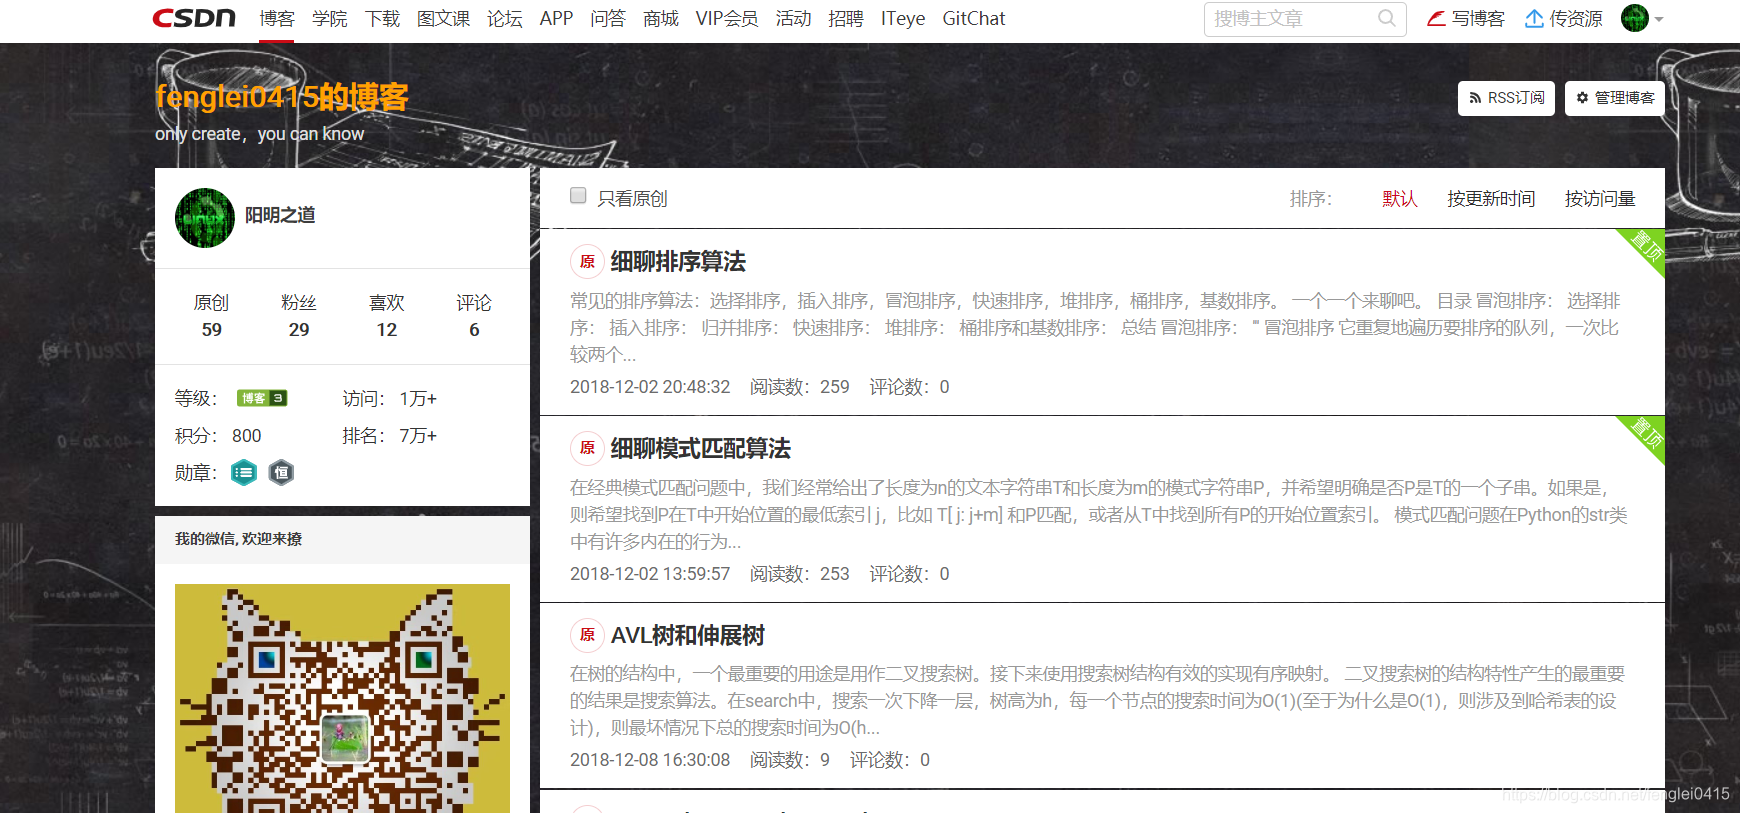Open the APP nav item
This screenshot has width=1740, height=813.
[x=556, y=18]
